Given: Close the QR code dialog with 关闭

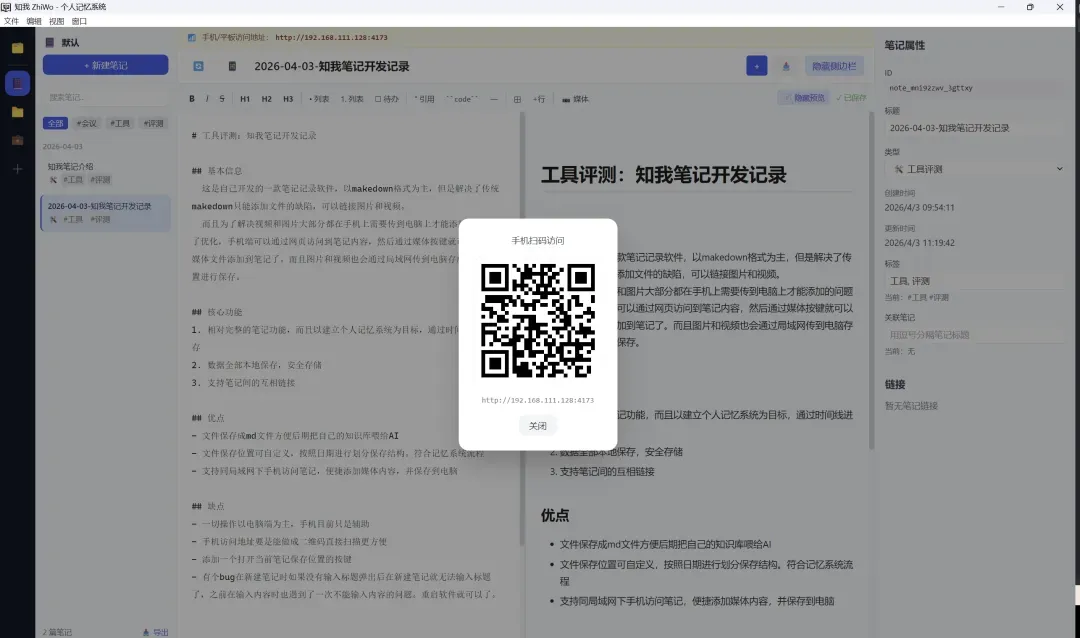Looking at the screenshot, I should (537, 426).
